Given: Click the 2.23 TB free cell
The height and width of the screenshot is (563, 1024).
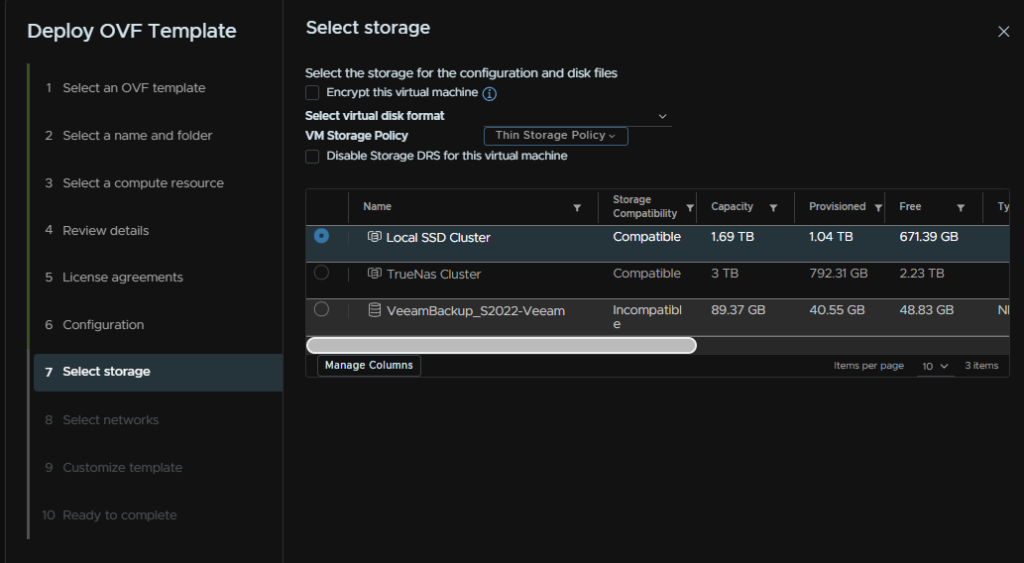Looking at the screenshot, I should (x=921, y=274).
